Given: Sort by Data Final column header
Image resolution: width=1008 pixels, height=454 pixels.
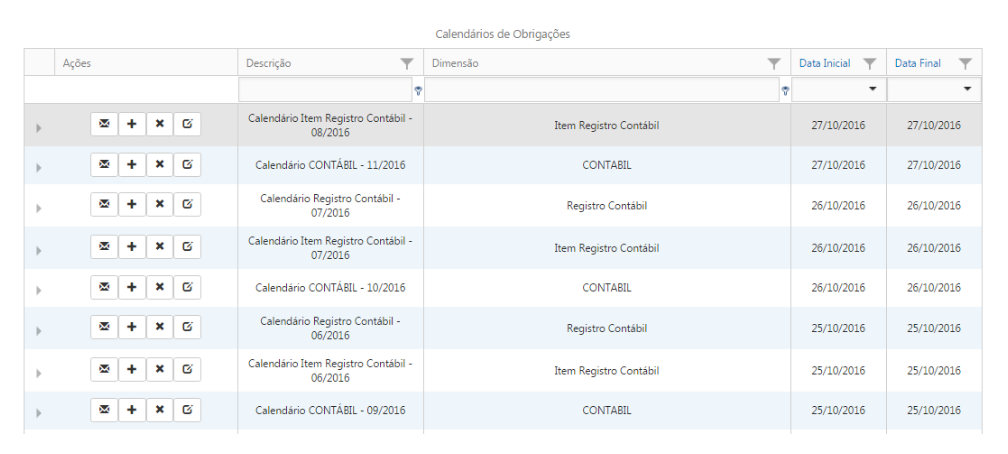Looking at the screenshot, I should pyautogui.click(x=917, y=63).
